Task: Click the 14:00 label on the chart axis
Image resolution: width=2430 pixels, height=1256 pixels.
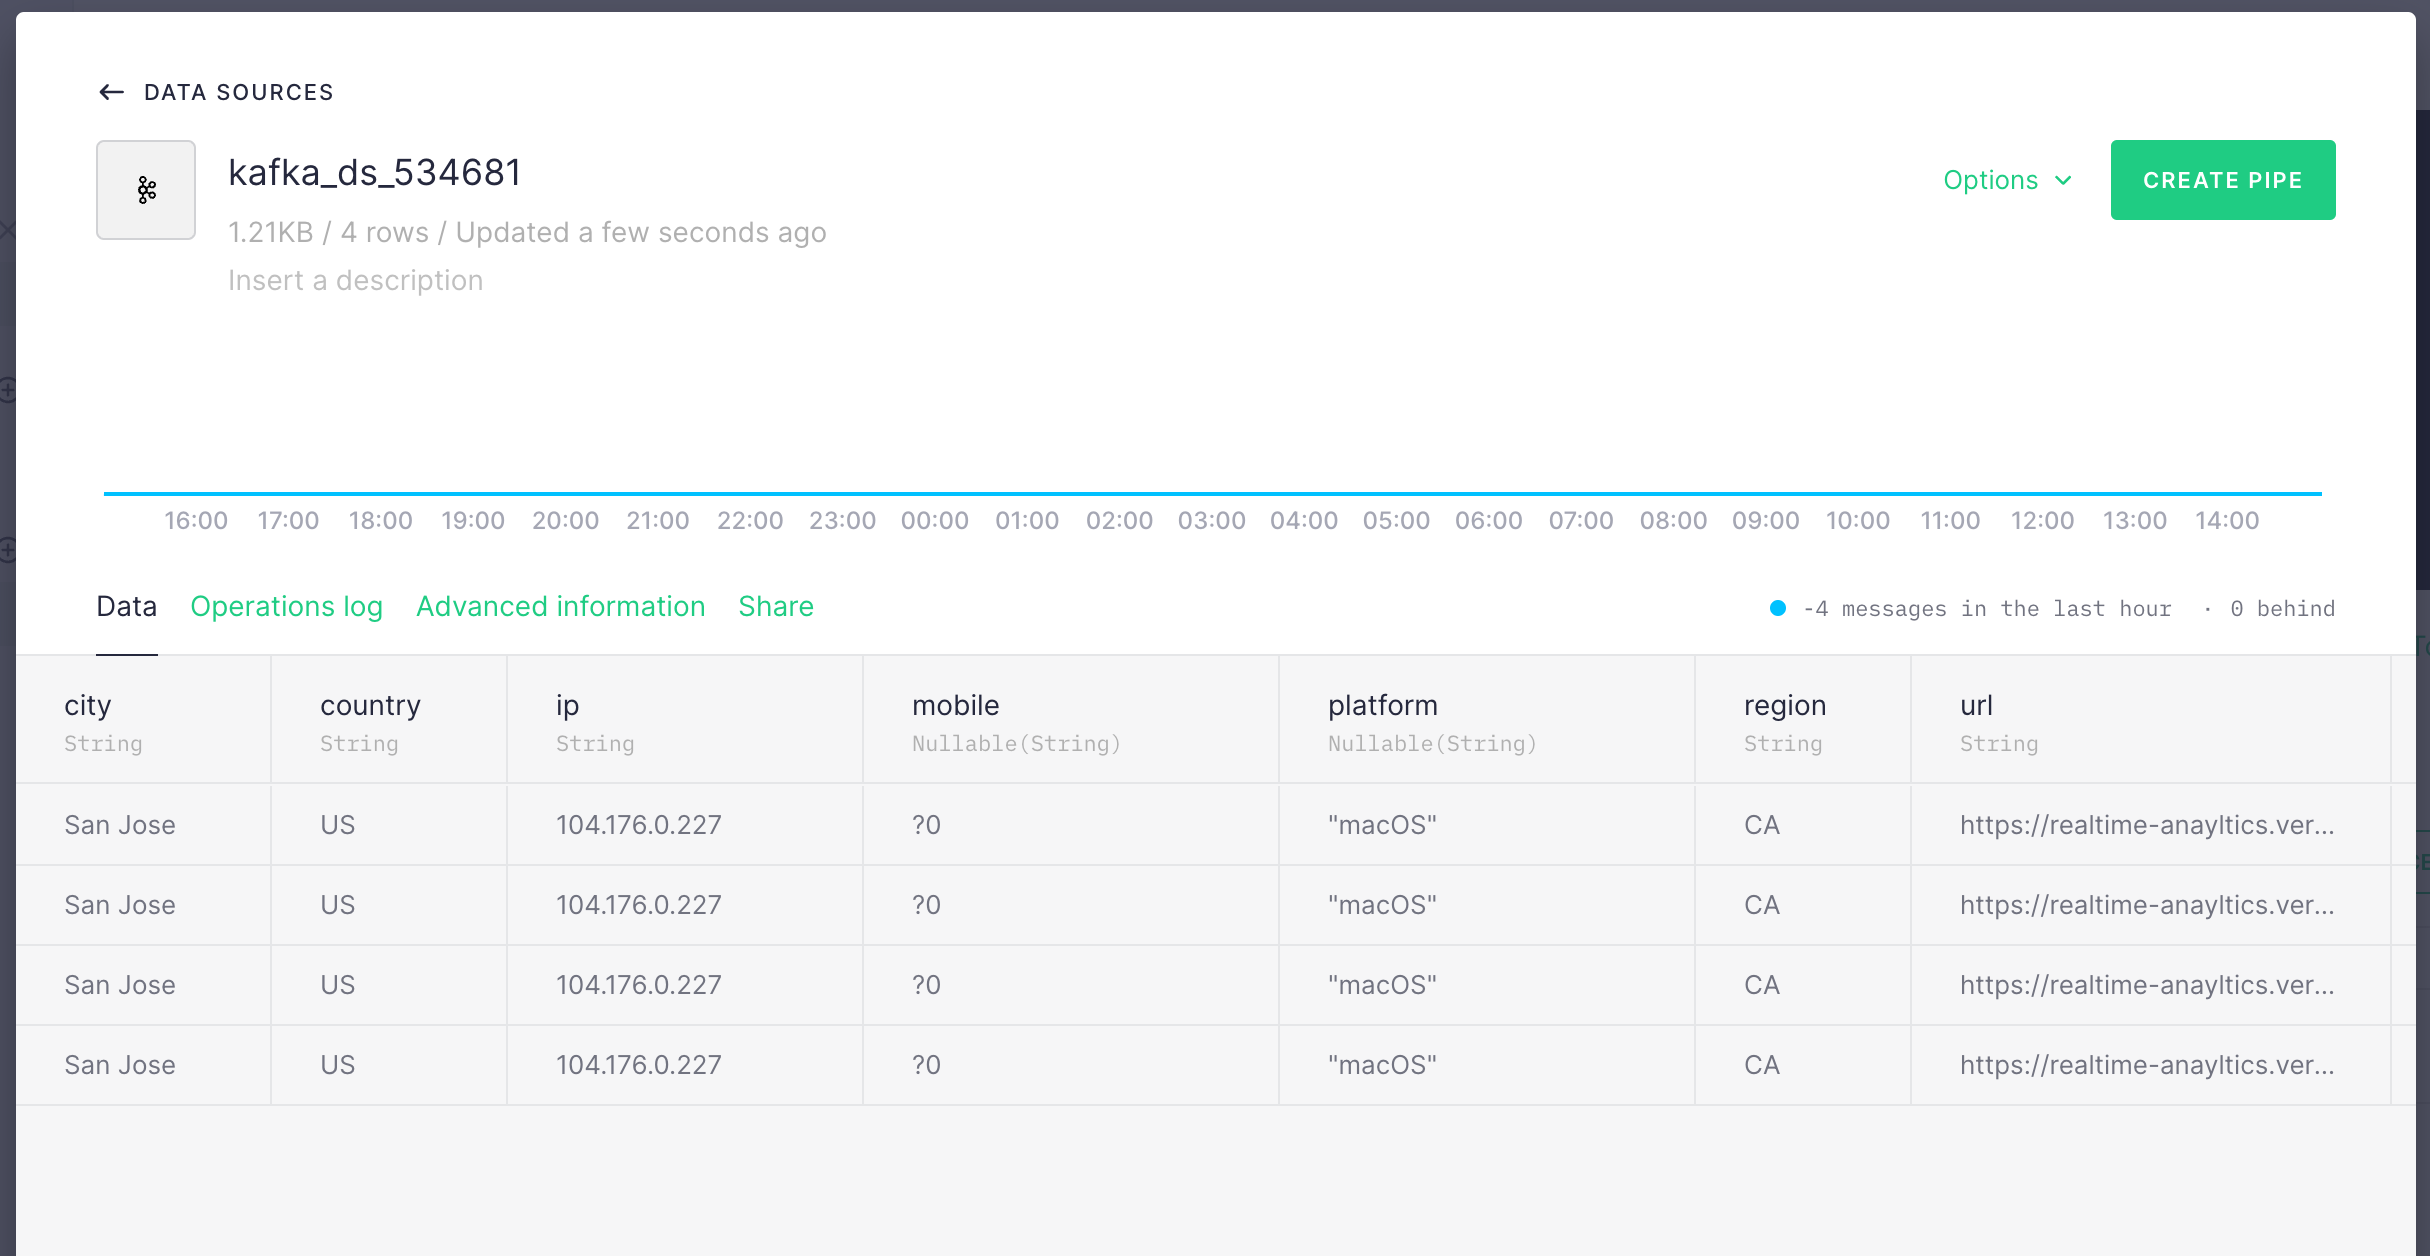Action: (x=2226, y=520)
